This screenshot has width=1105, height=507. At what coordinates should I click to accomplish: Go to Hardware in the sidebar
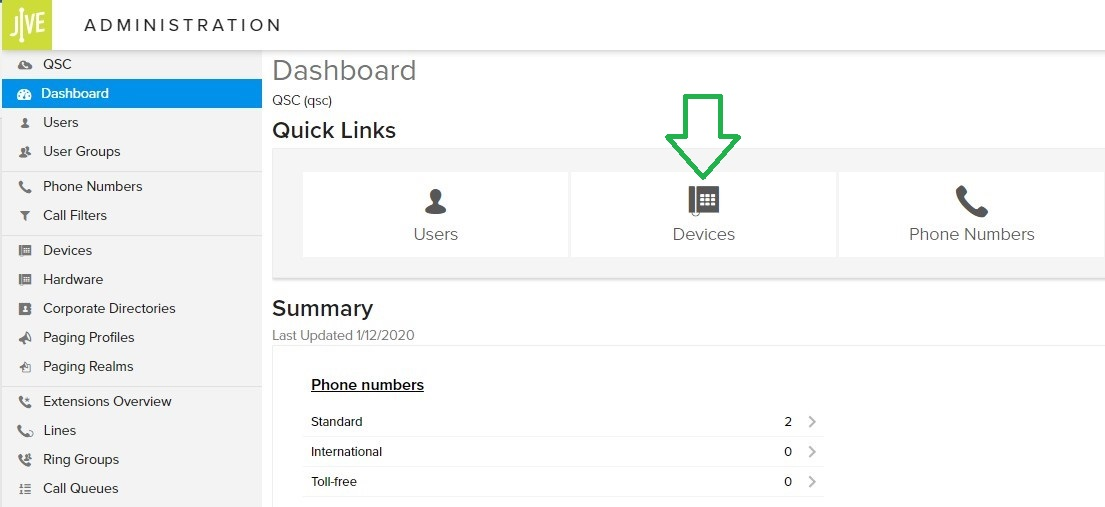(73, 279)
